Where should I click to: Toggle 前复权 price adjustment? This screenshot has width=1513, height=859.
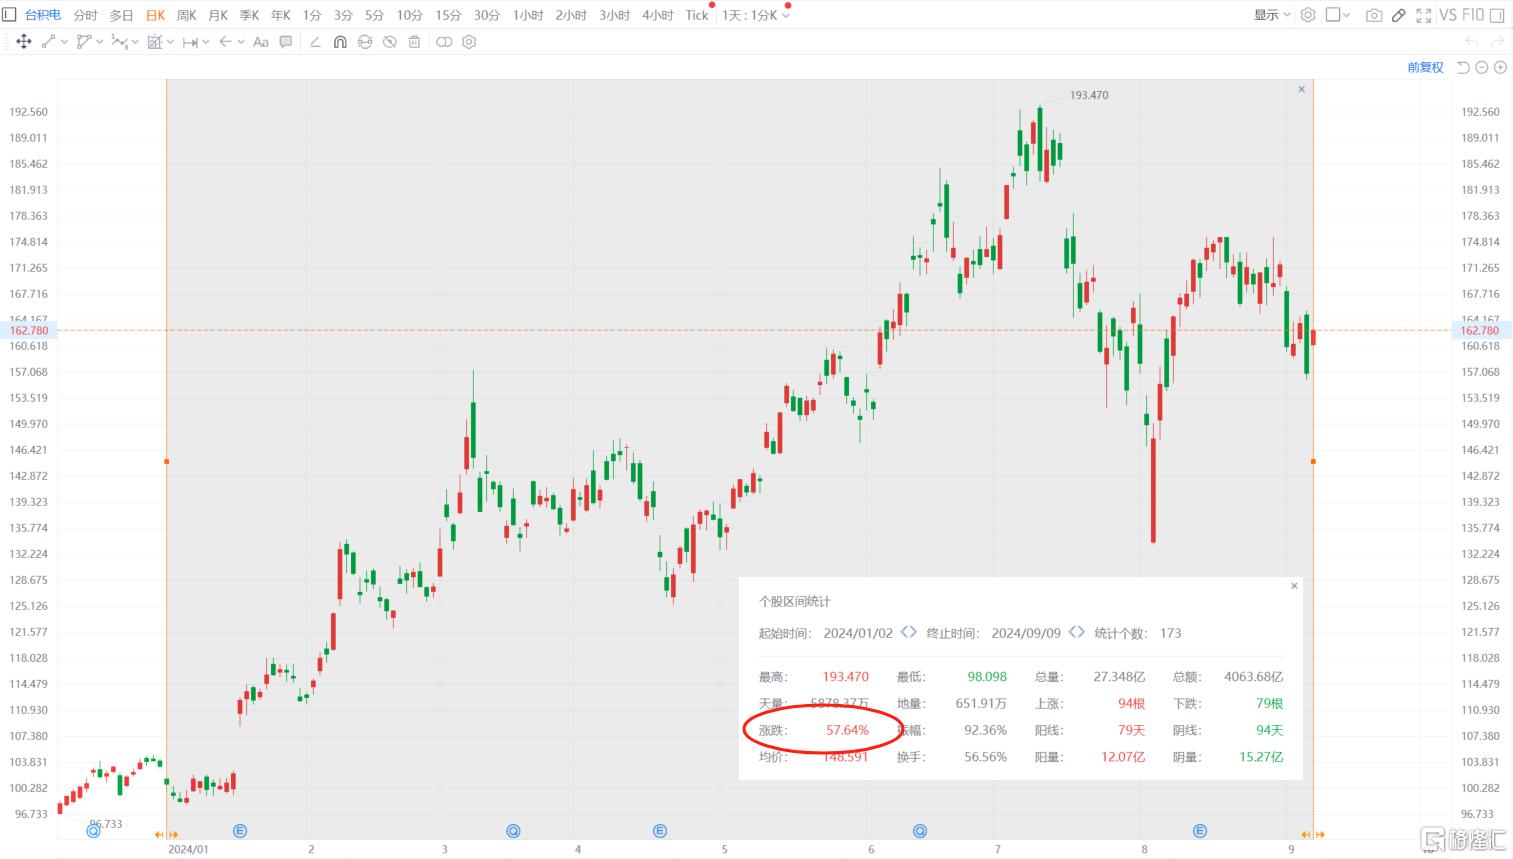tap(1425, 67)
